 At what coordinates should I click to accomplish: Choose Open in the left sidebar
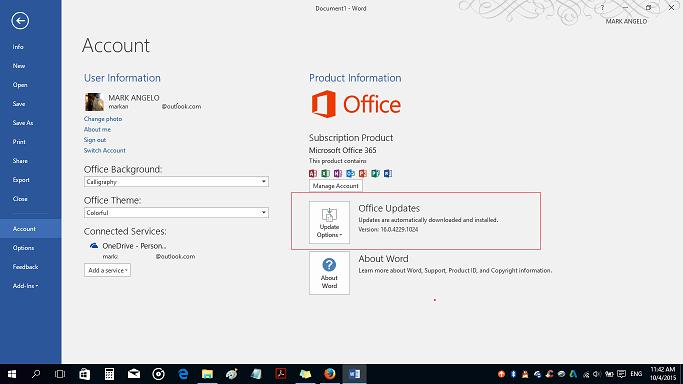[20, 85]
